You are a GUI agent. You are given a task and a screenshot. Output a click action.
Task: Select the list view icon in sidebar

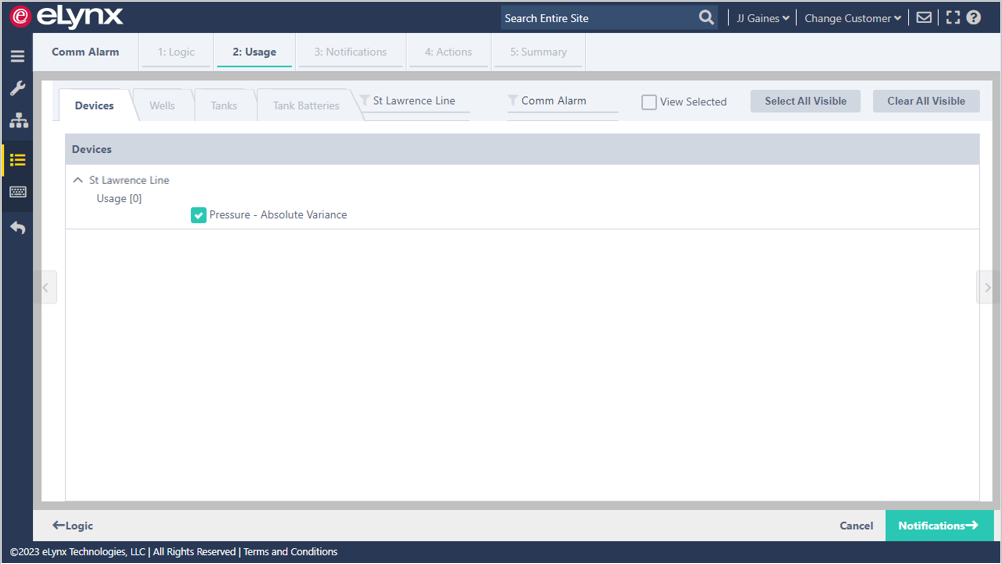tap(17, 160)
